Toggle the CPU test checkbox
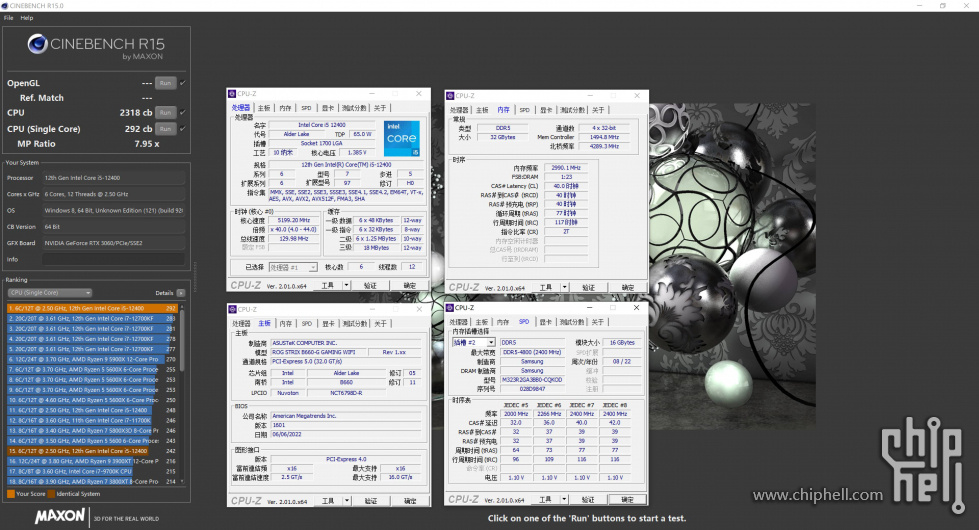This screenshot has width=979, height=530. click(182, 112)
